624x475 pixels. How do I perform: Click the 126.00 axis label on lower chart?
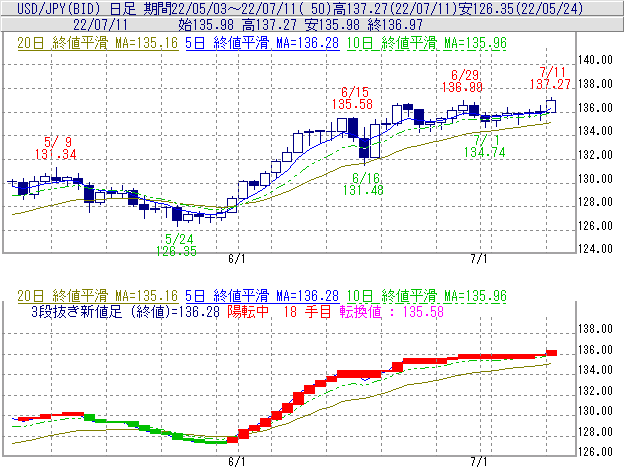[x=595, y=452]
